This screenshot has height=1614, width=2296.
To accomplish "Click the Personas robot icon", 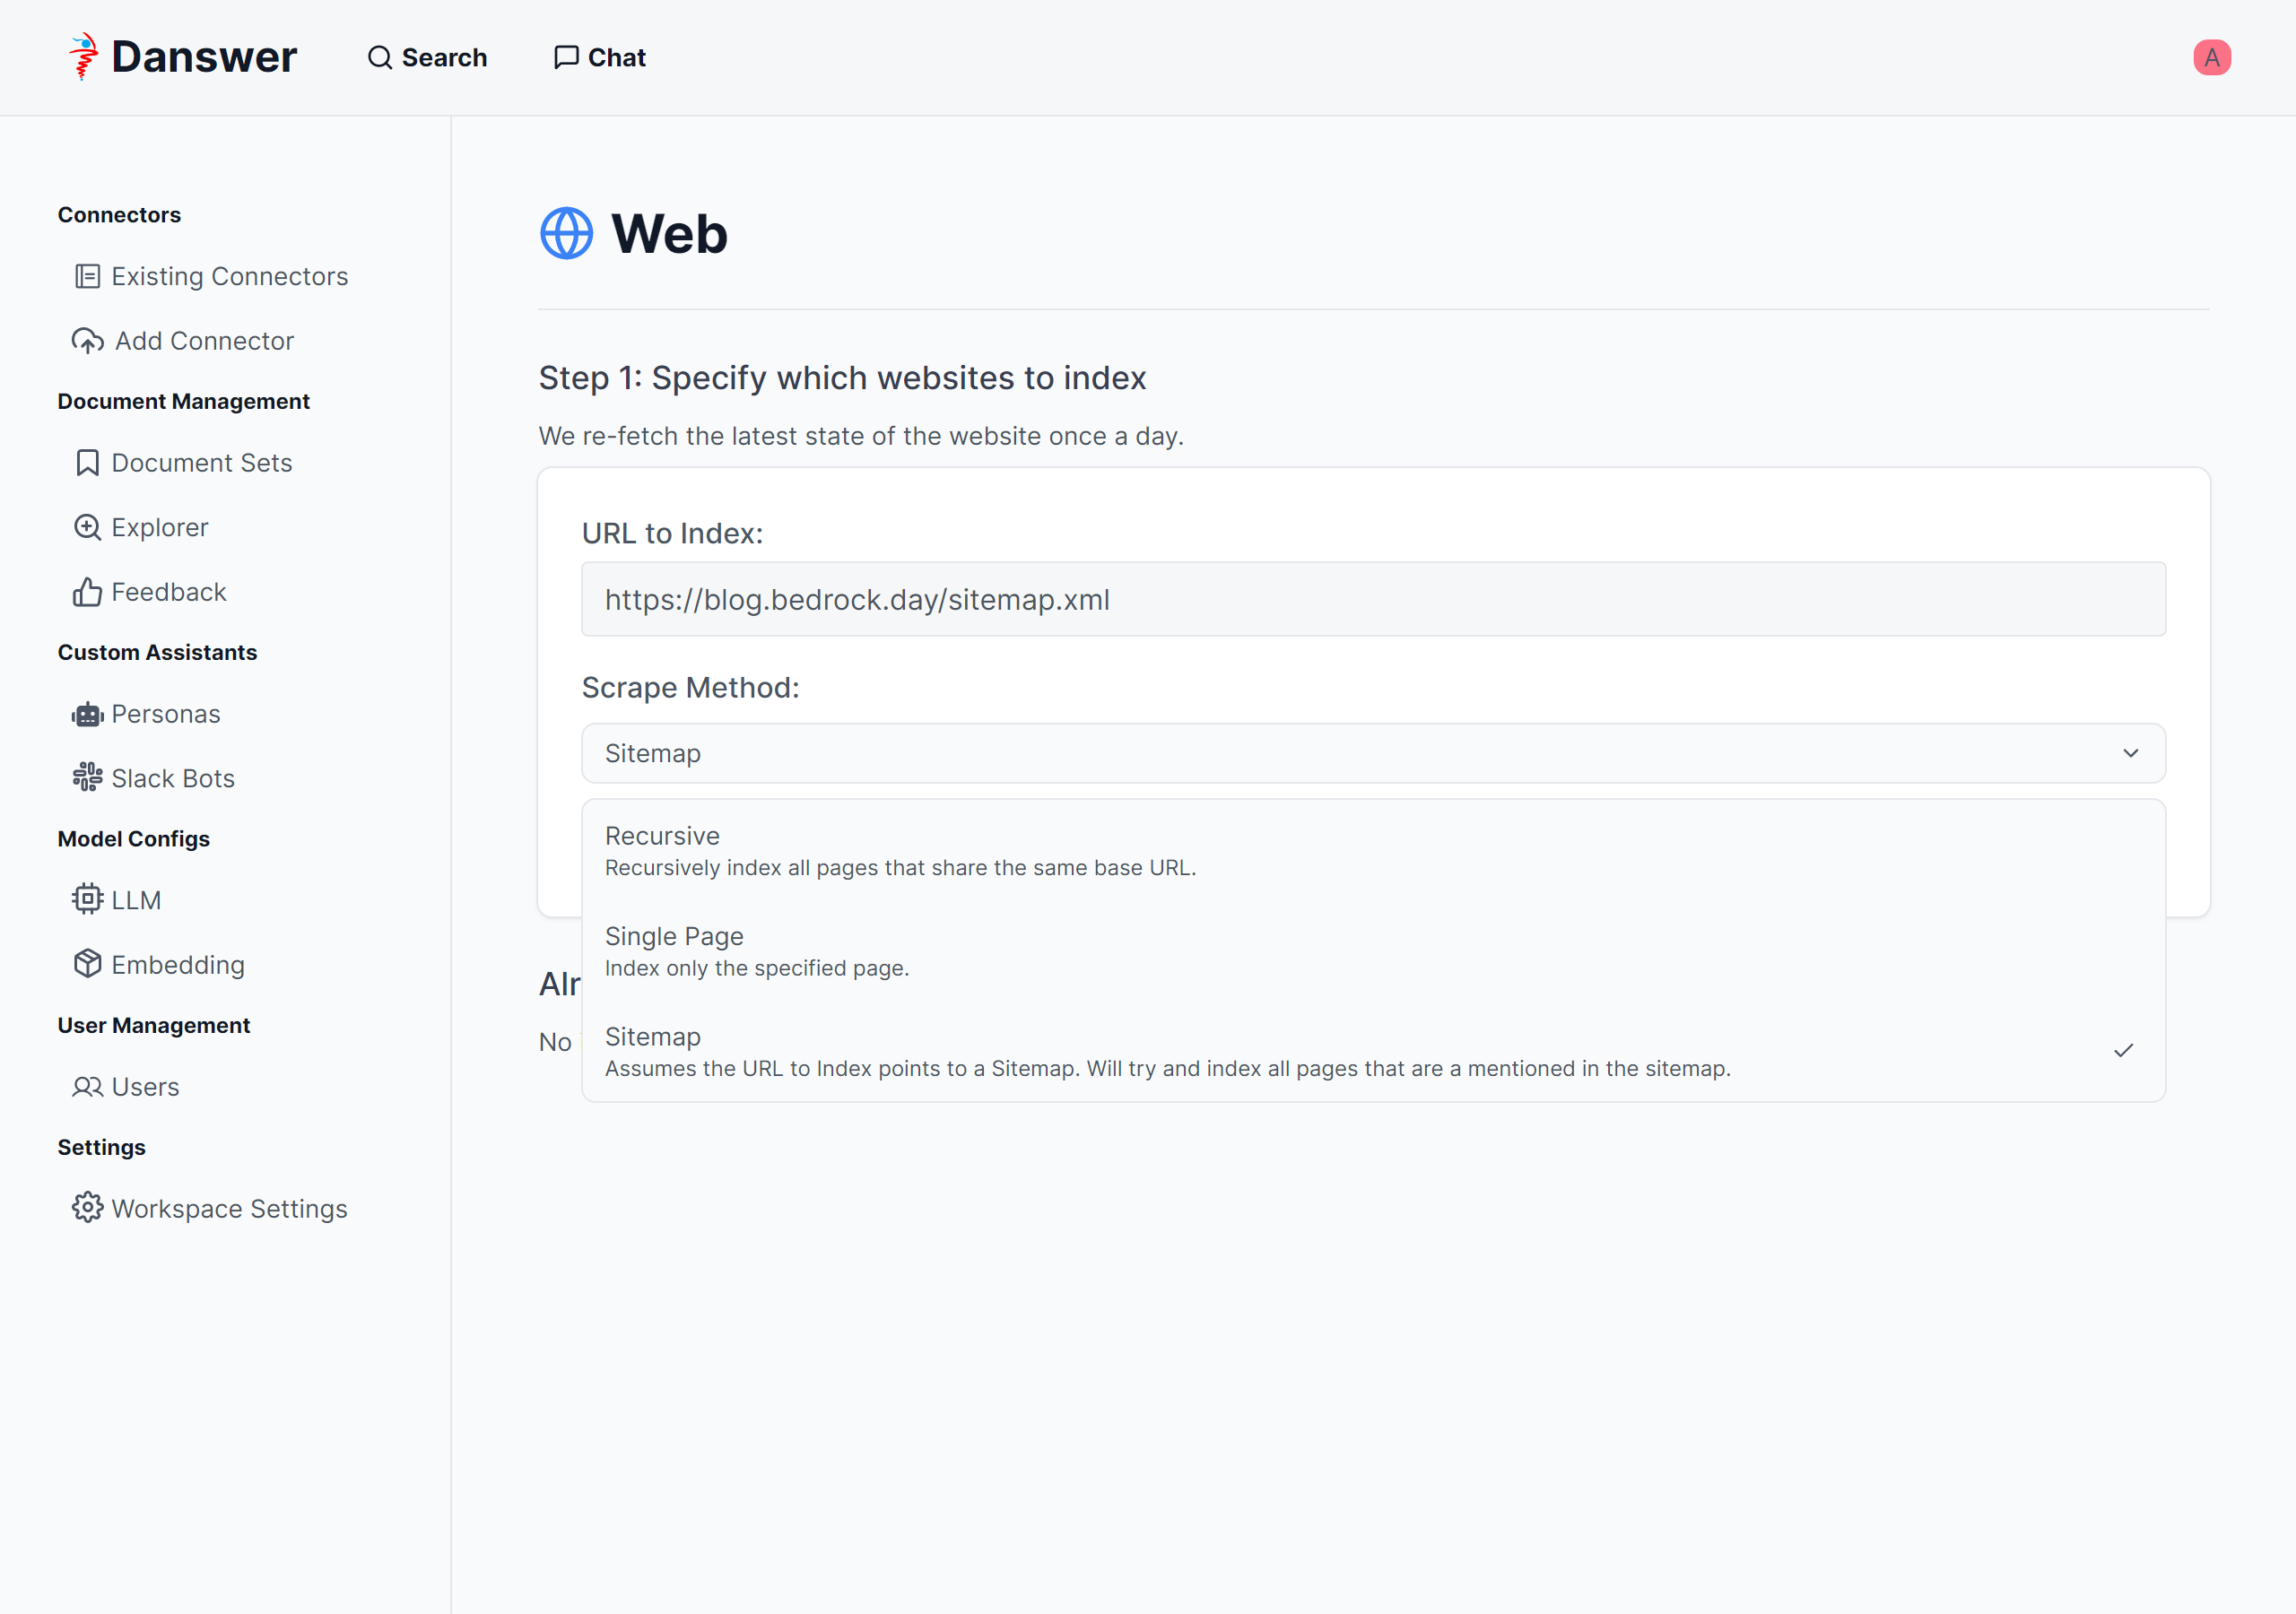I will point(87,714).
